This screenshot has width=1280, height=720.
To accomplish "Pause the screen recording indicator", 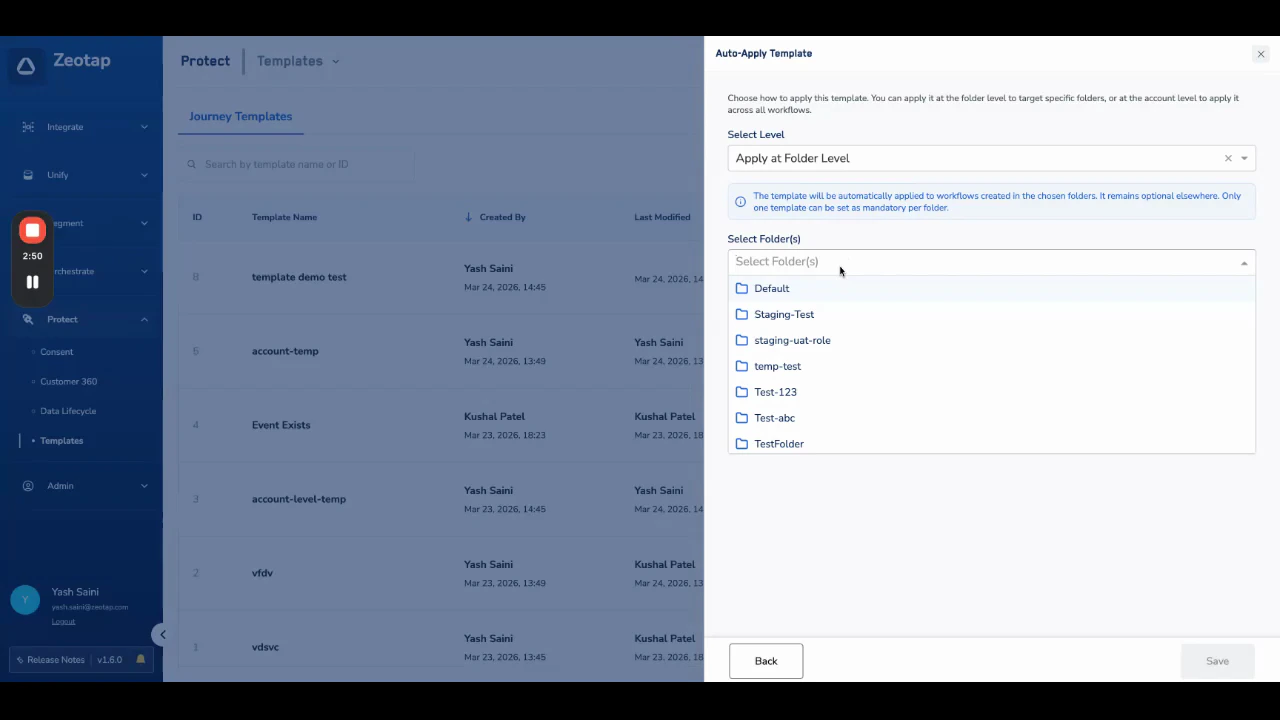I will (x=31, y=282).
